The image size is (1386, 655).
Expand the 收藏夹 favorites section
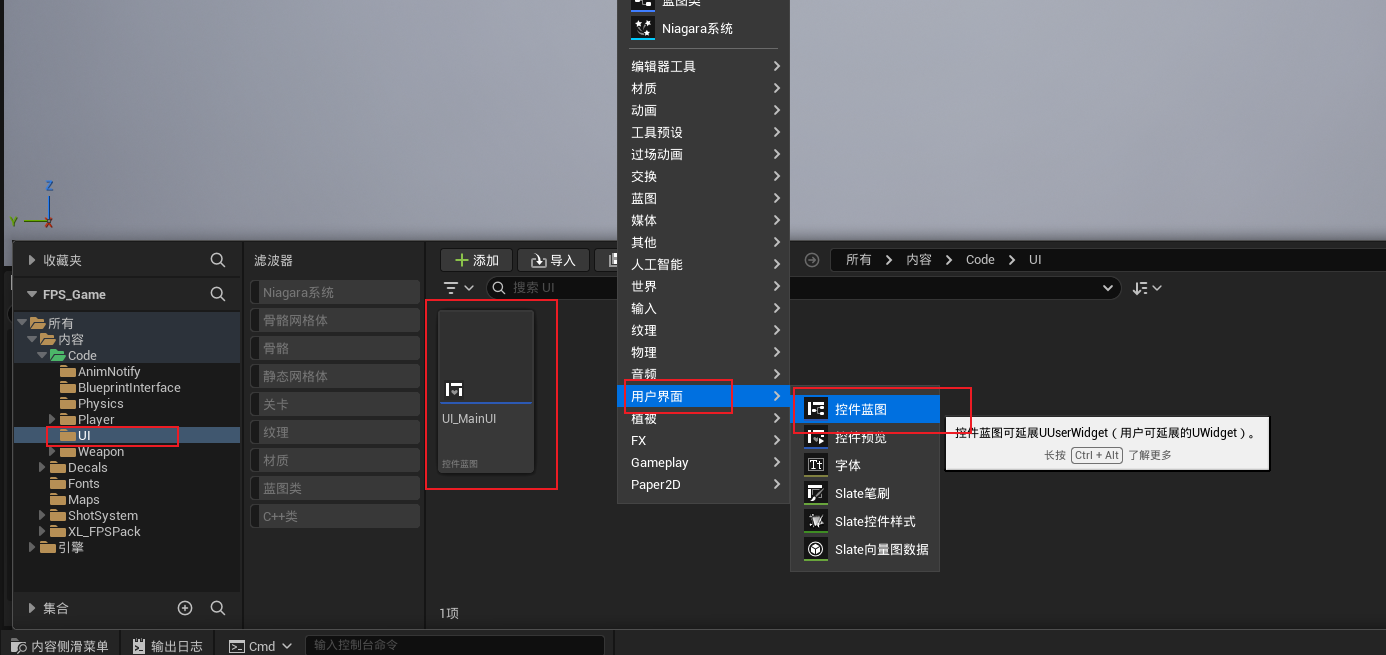[x=32, y=260]
